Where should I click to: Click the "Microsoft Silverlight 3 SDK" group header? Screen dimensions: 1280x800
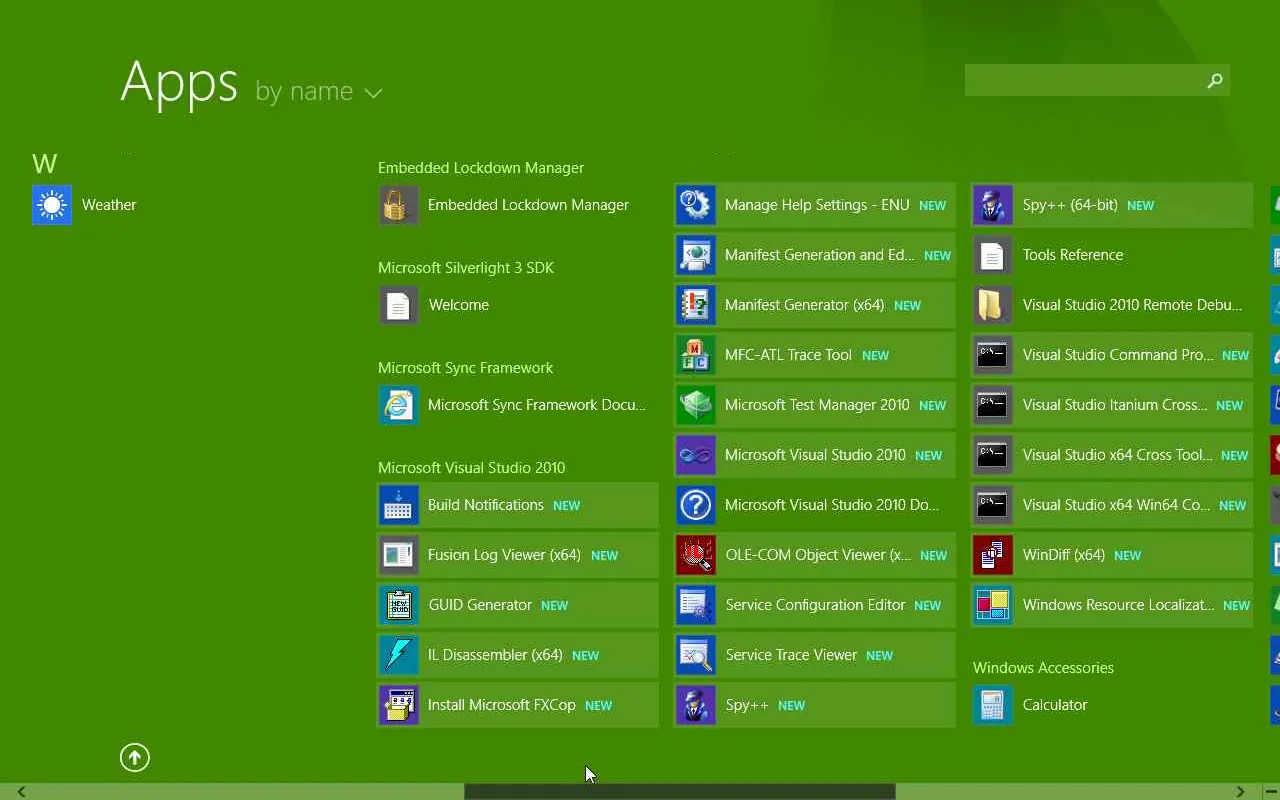(466, 268)
